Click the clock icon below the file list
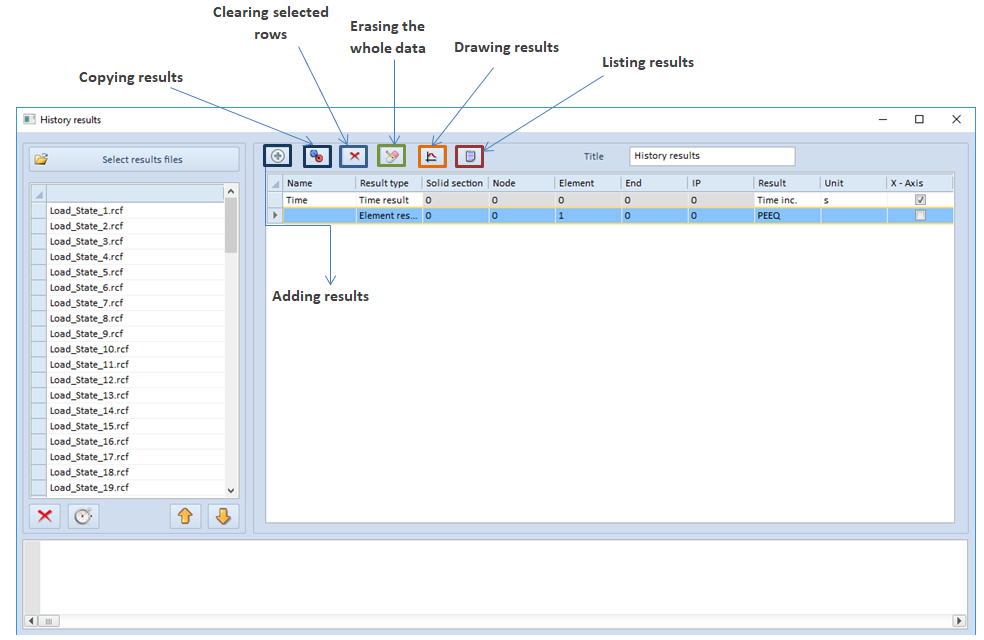 [x=83, y=516]
